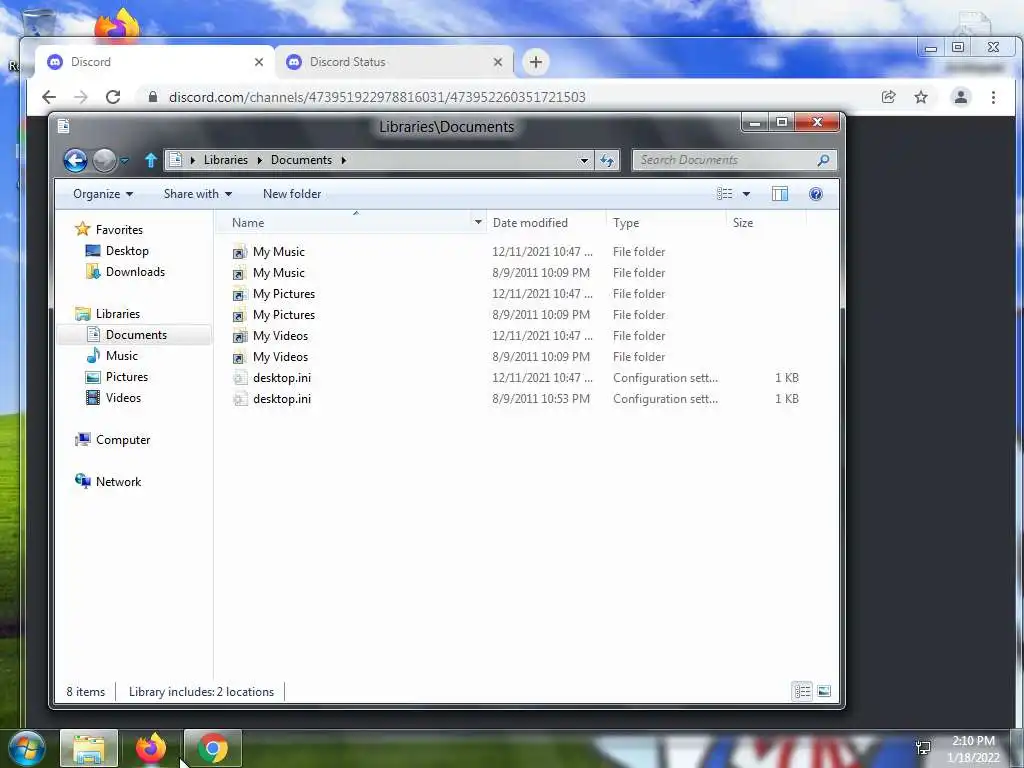The image size is (1024, 768).
Task: Open recent pages dropdown beside forward arrow
Action: 124,161
